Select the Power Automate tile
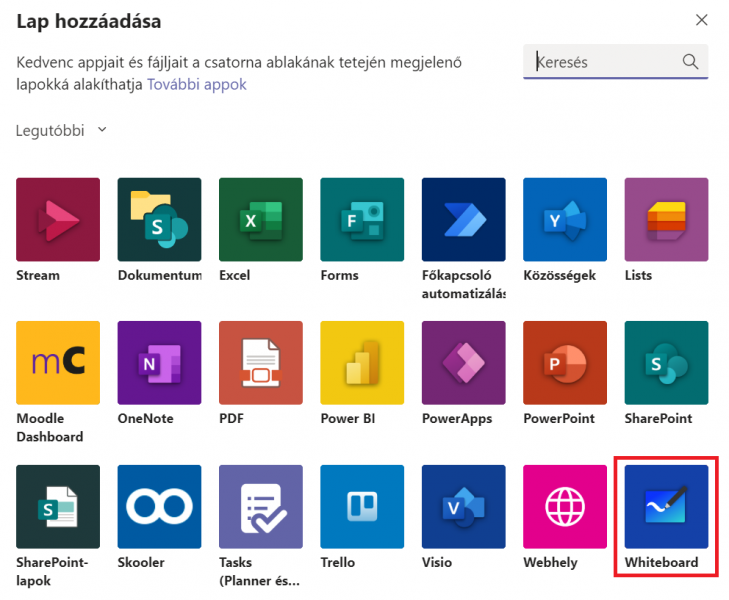Viewport: 729px width, 600px height. [x=464, y=219]
